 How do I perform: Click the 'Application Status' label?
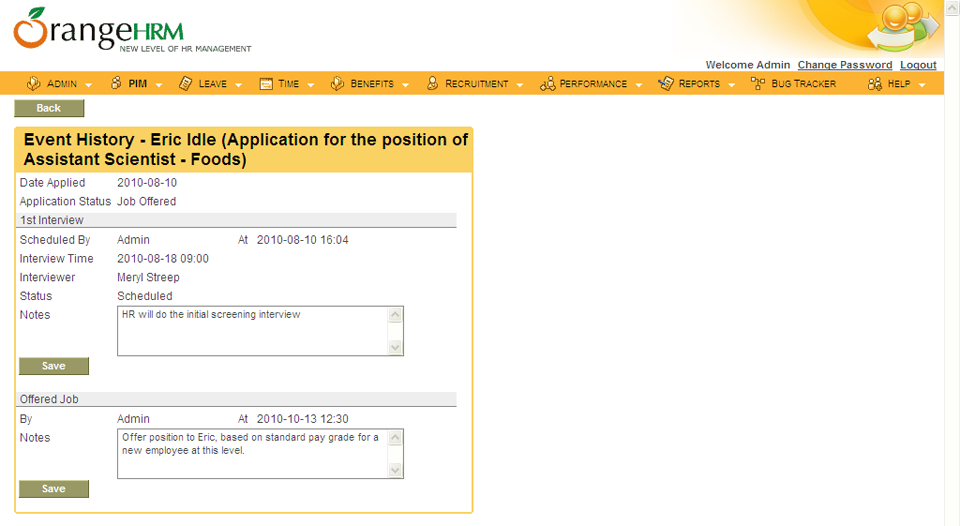click(x=65, y=201)
